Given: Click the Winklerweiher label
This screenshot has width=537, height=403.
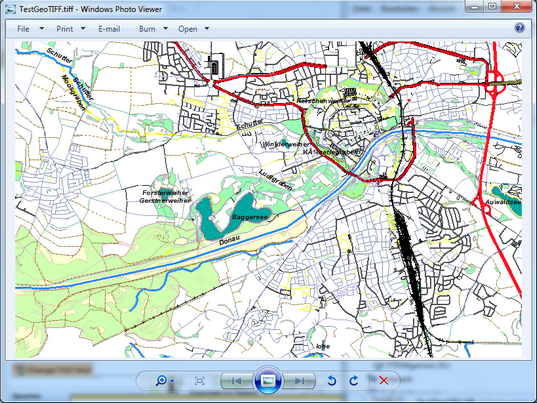Looking at the screenshot, I should [285, 144].
